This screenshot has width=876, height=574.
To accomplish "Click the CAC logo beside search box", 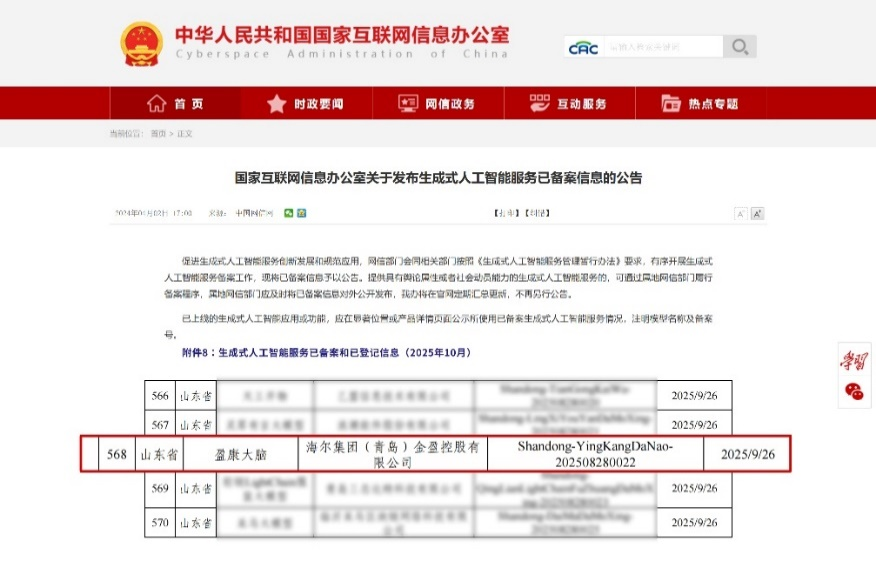I will tap(583, 47).
